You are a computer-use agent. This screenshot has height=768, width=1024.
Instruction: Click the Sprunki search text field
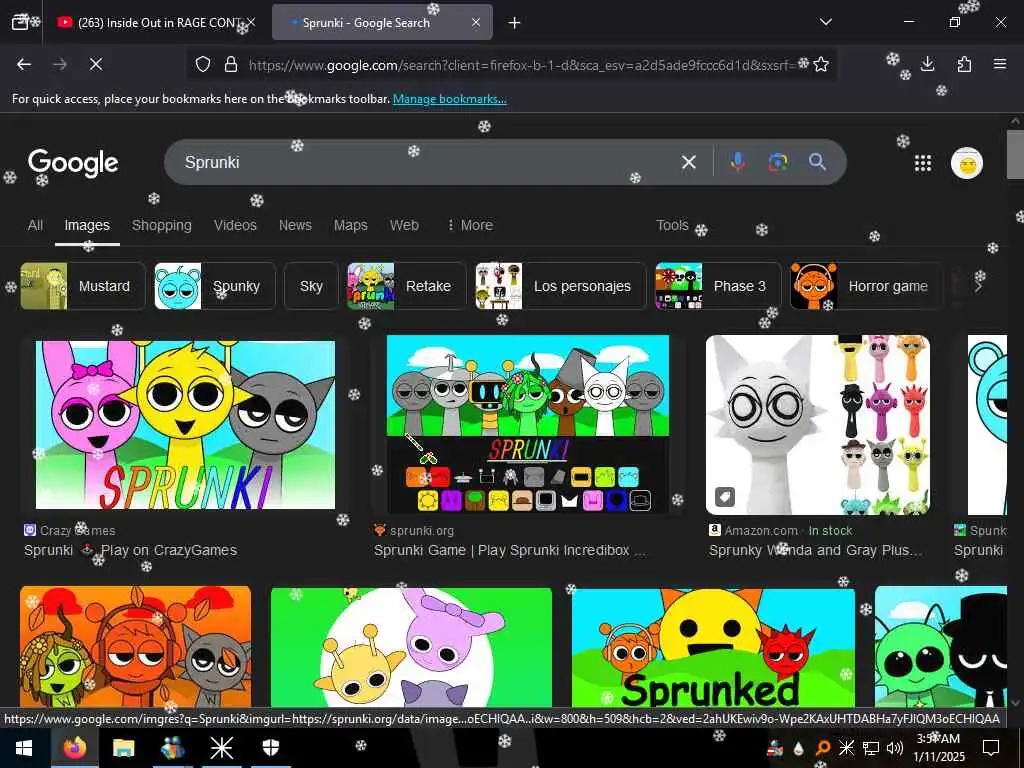(424, 162)
